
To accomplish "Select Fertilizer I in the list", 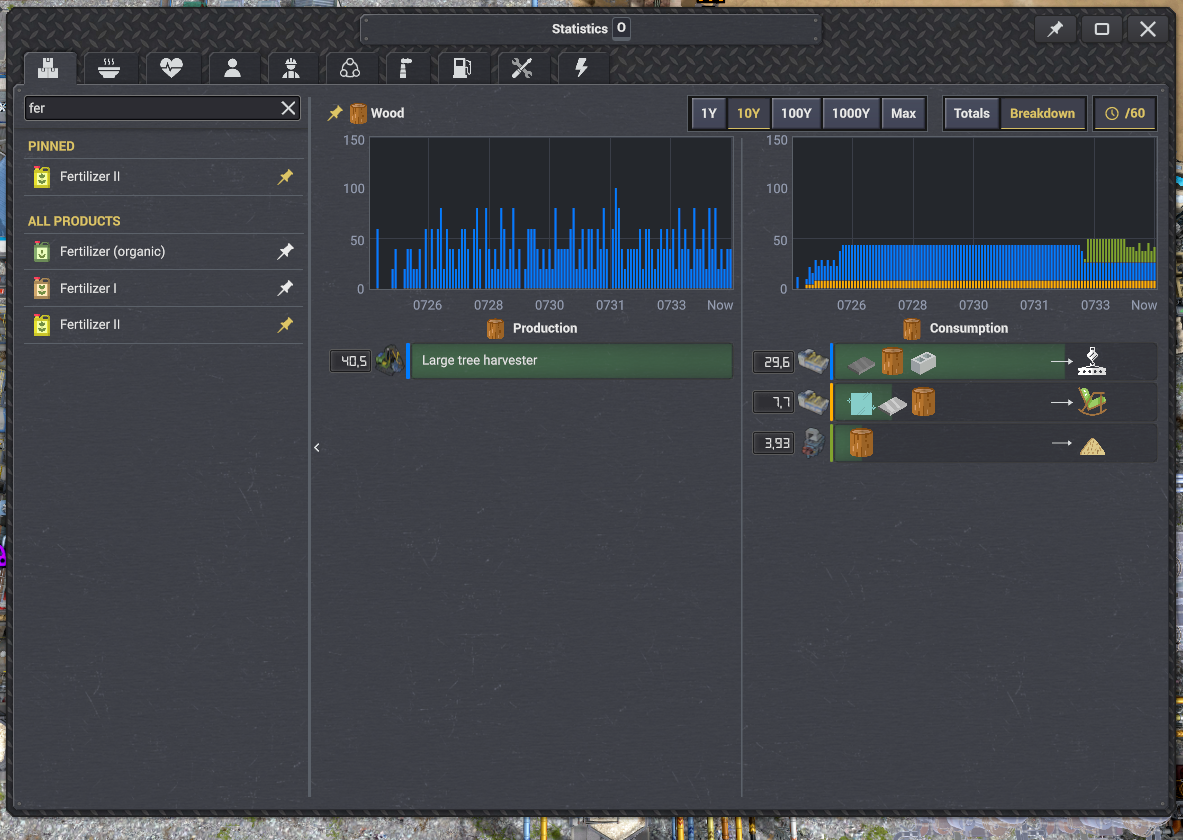I will 164,288.
